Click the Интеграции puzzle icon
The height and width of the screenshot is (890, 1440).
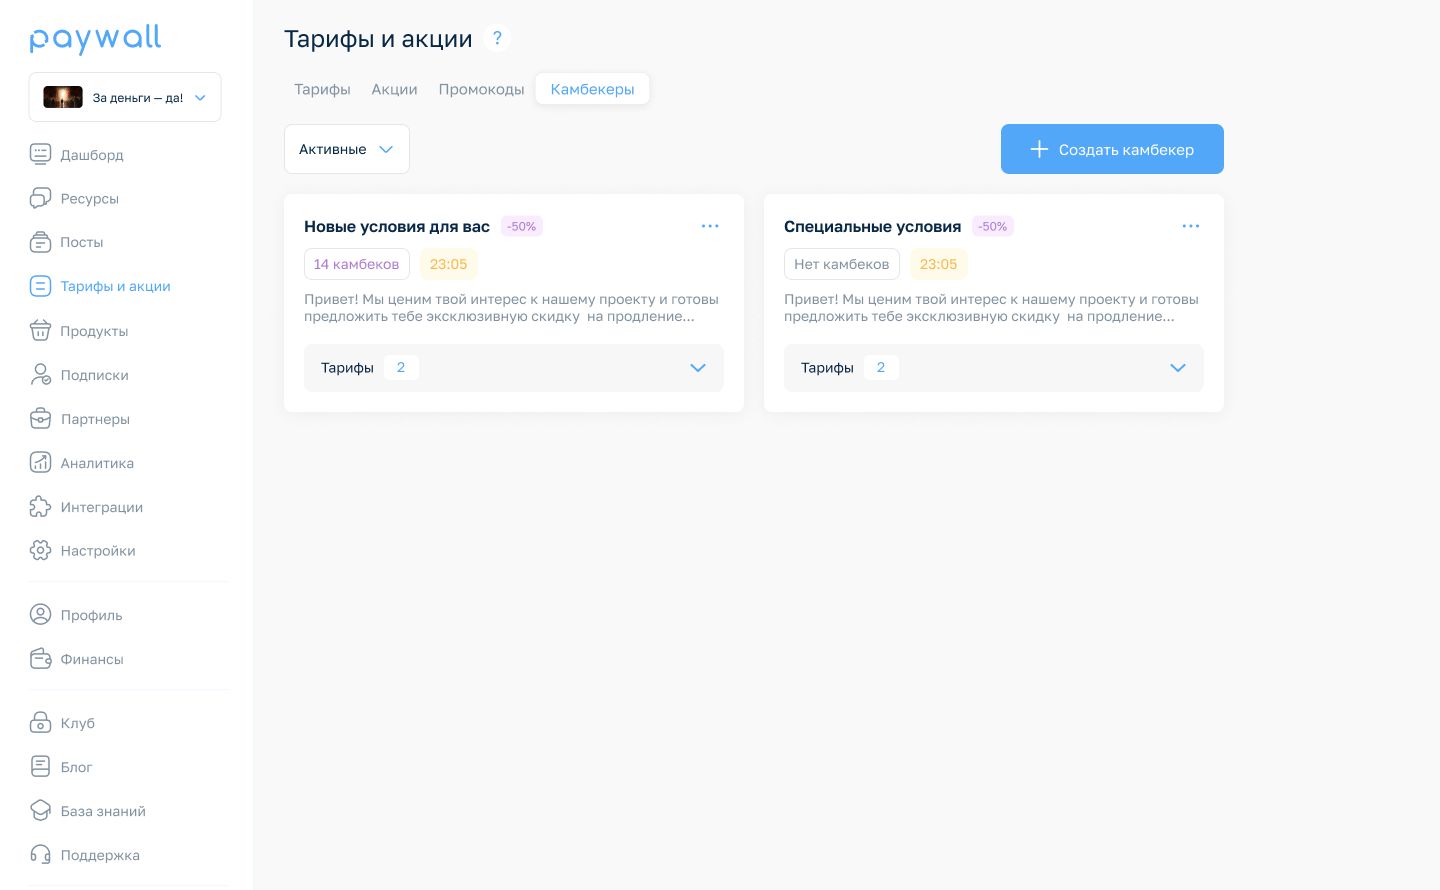40,506
